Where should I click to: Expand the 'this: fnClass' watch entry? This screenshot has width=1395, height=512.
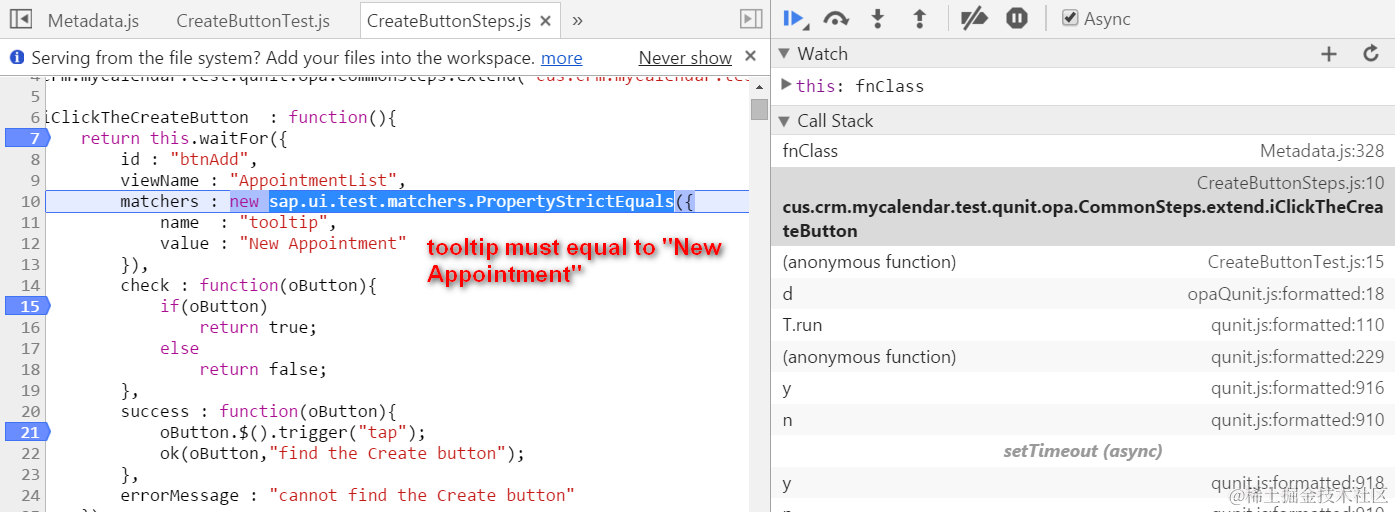[x=786, y=85]
